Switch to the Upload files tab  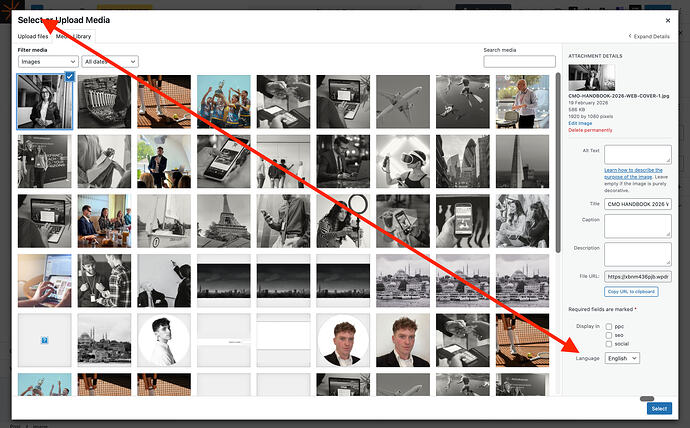pos(33,37)
